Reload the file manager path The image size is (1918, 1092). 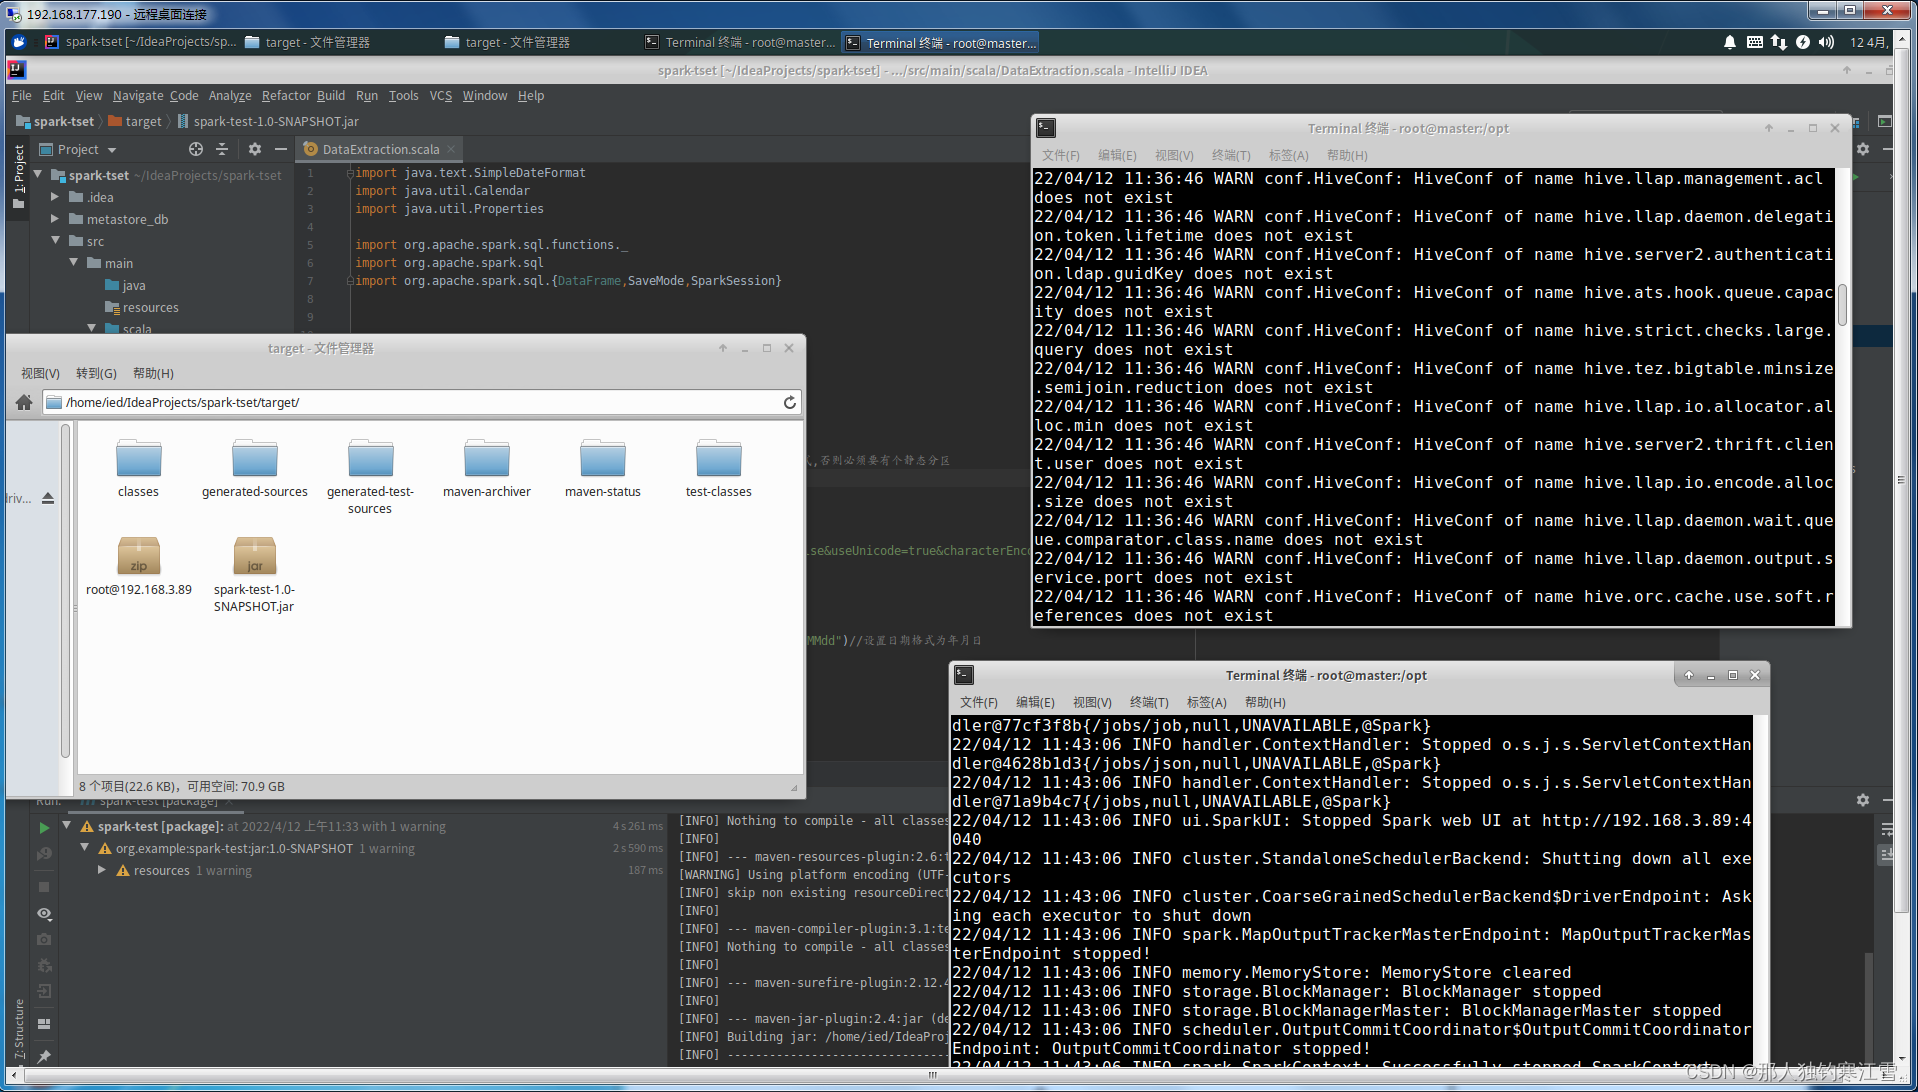pos(790,402)
